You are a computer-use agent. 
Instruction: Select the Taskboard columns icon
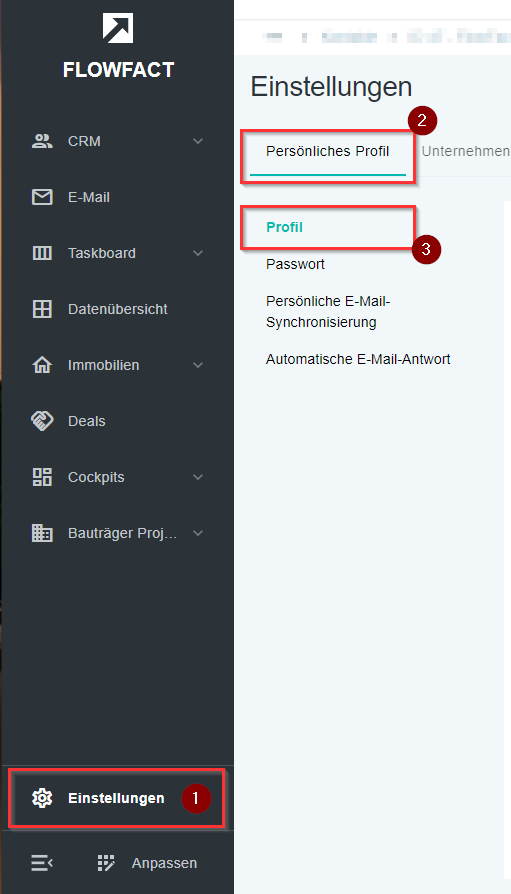click(x=42, y=253)
